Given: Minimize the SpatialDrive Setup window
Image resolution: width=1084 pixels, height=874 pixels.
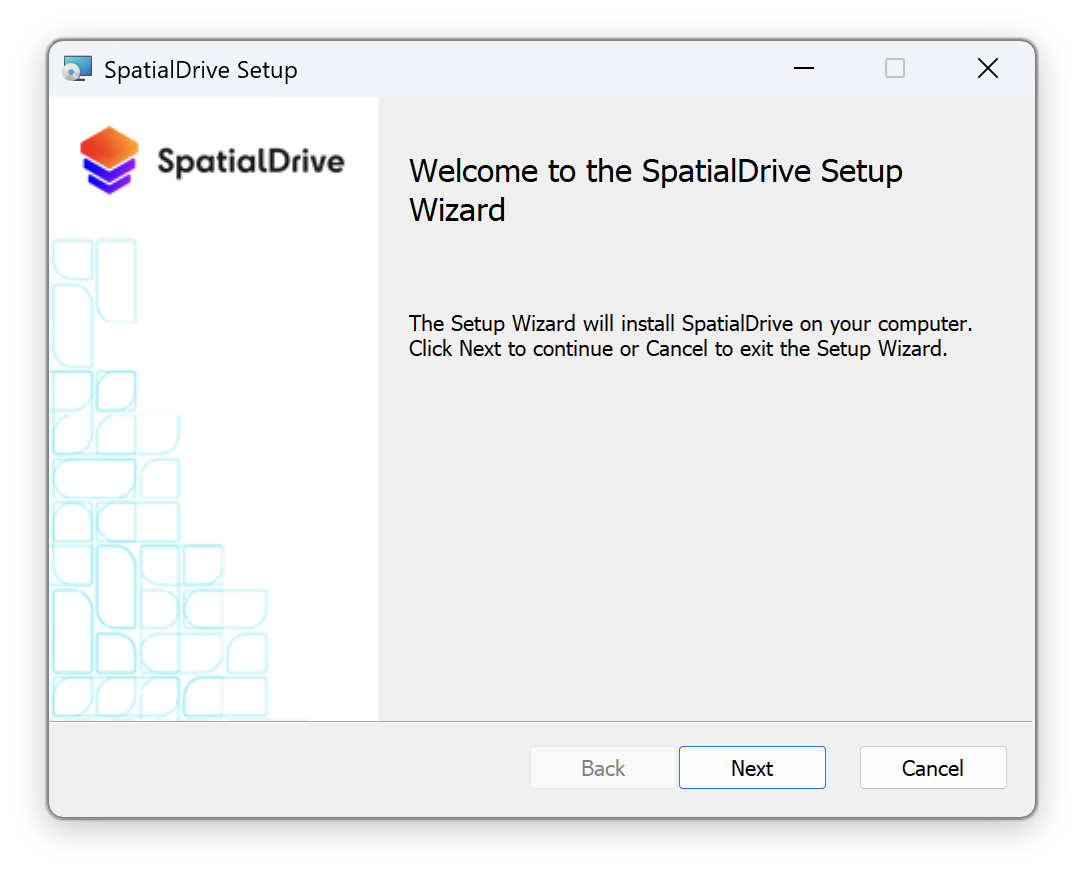Looking at the screenshot, I should pos(803,68).
